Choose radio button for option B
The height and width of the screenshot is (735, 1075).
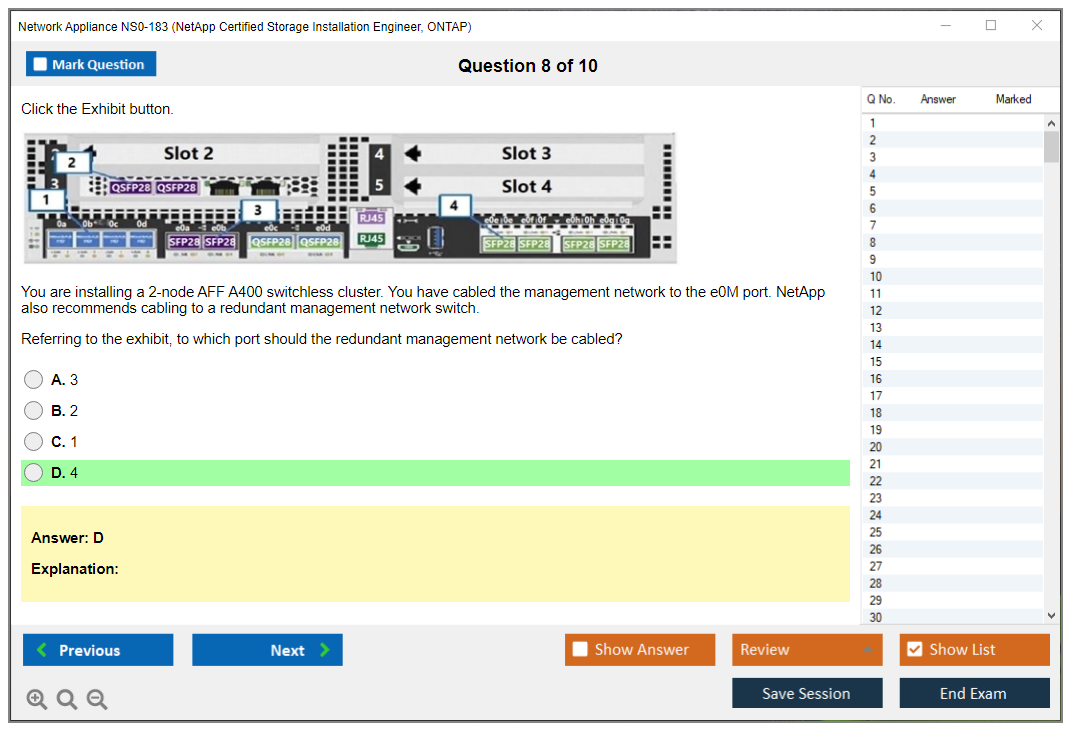pyautogui.click(x=34, y=411)
